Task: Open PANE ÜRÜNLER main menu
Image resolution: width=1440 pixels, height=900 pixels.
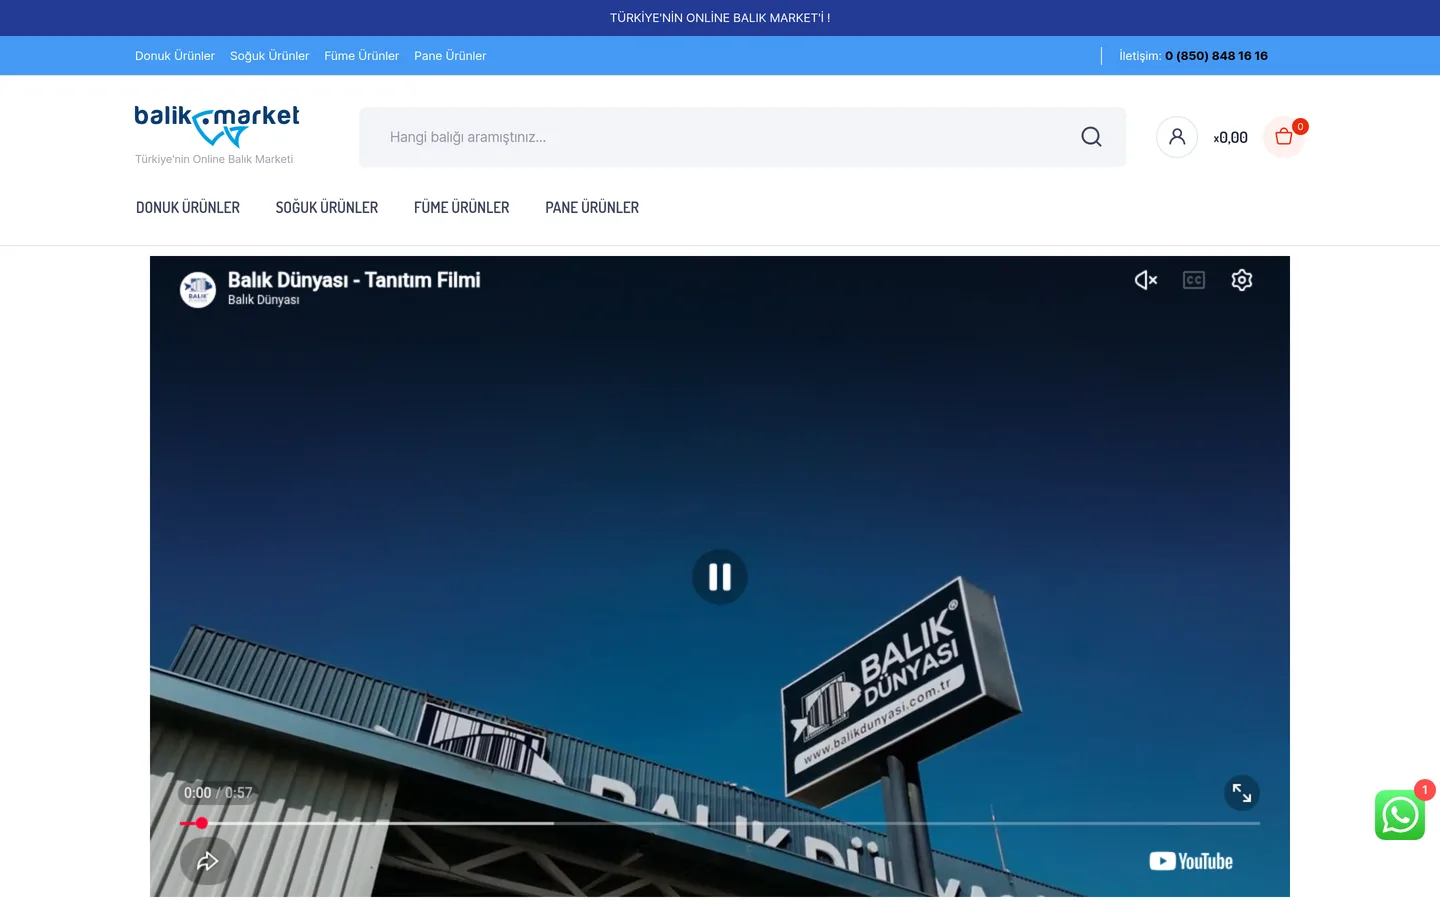Action: click(x=592, y=208)
